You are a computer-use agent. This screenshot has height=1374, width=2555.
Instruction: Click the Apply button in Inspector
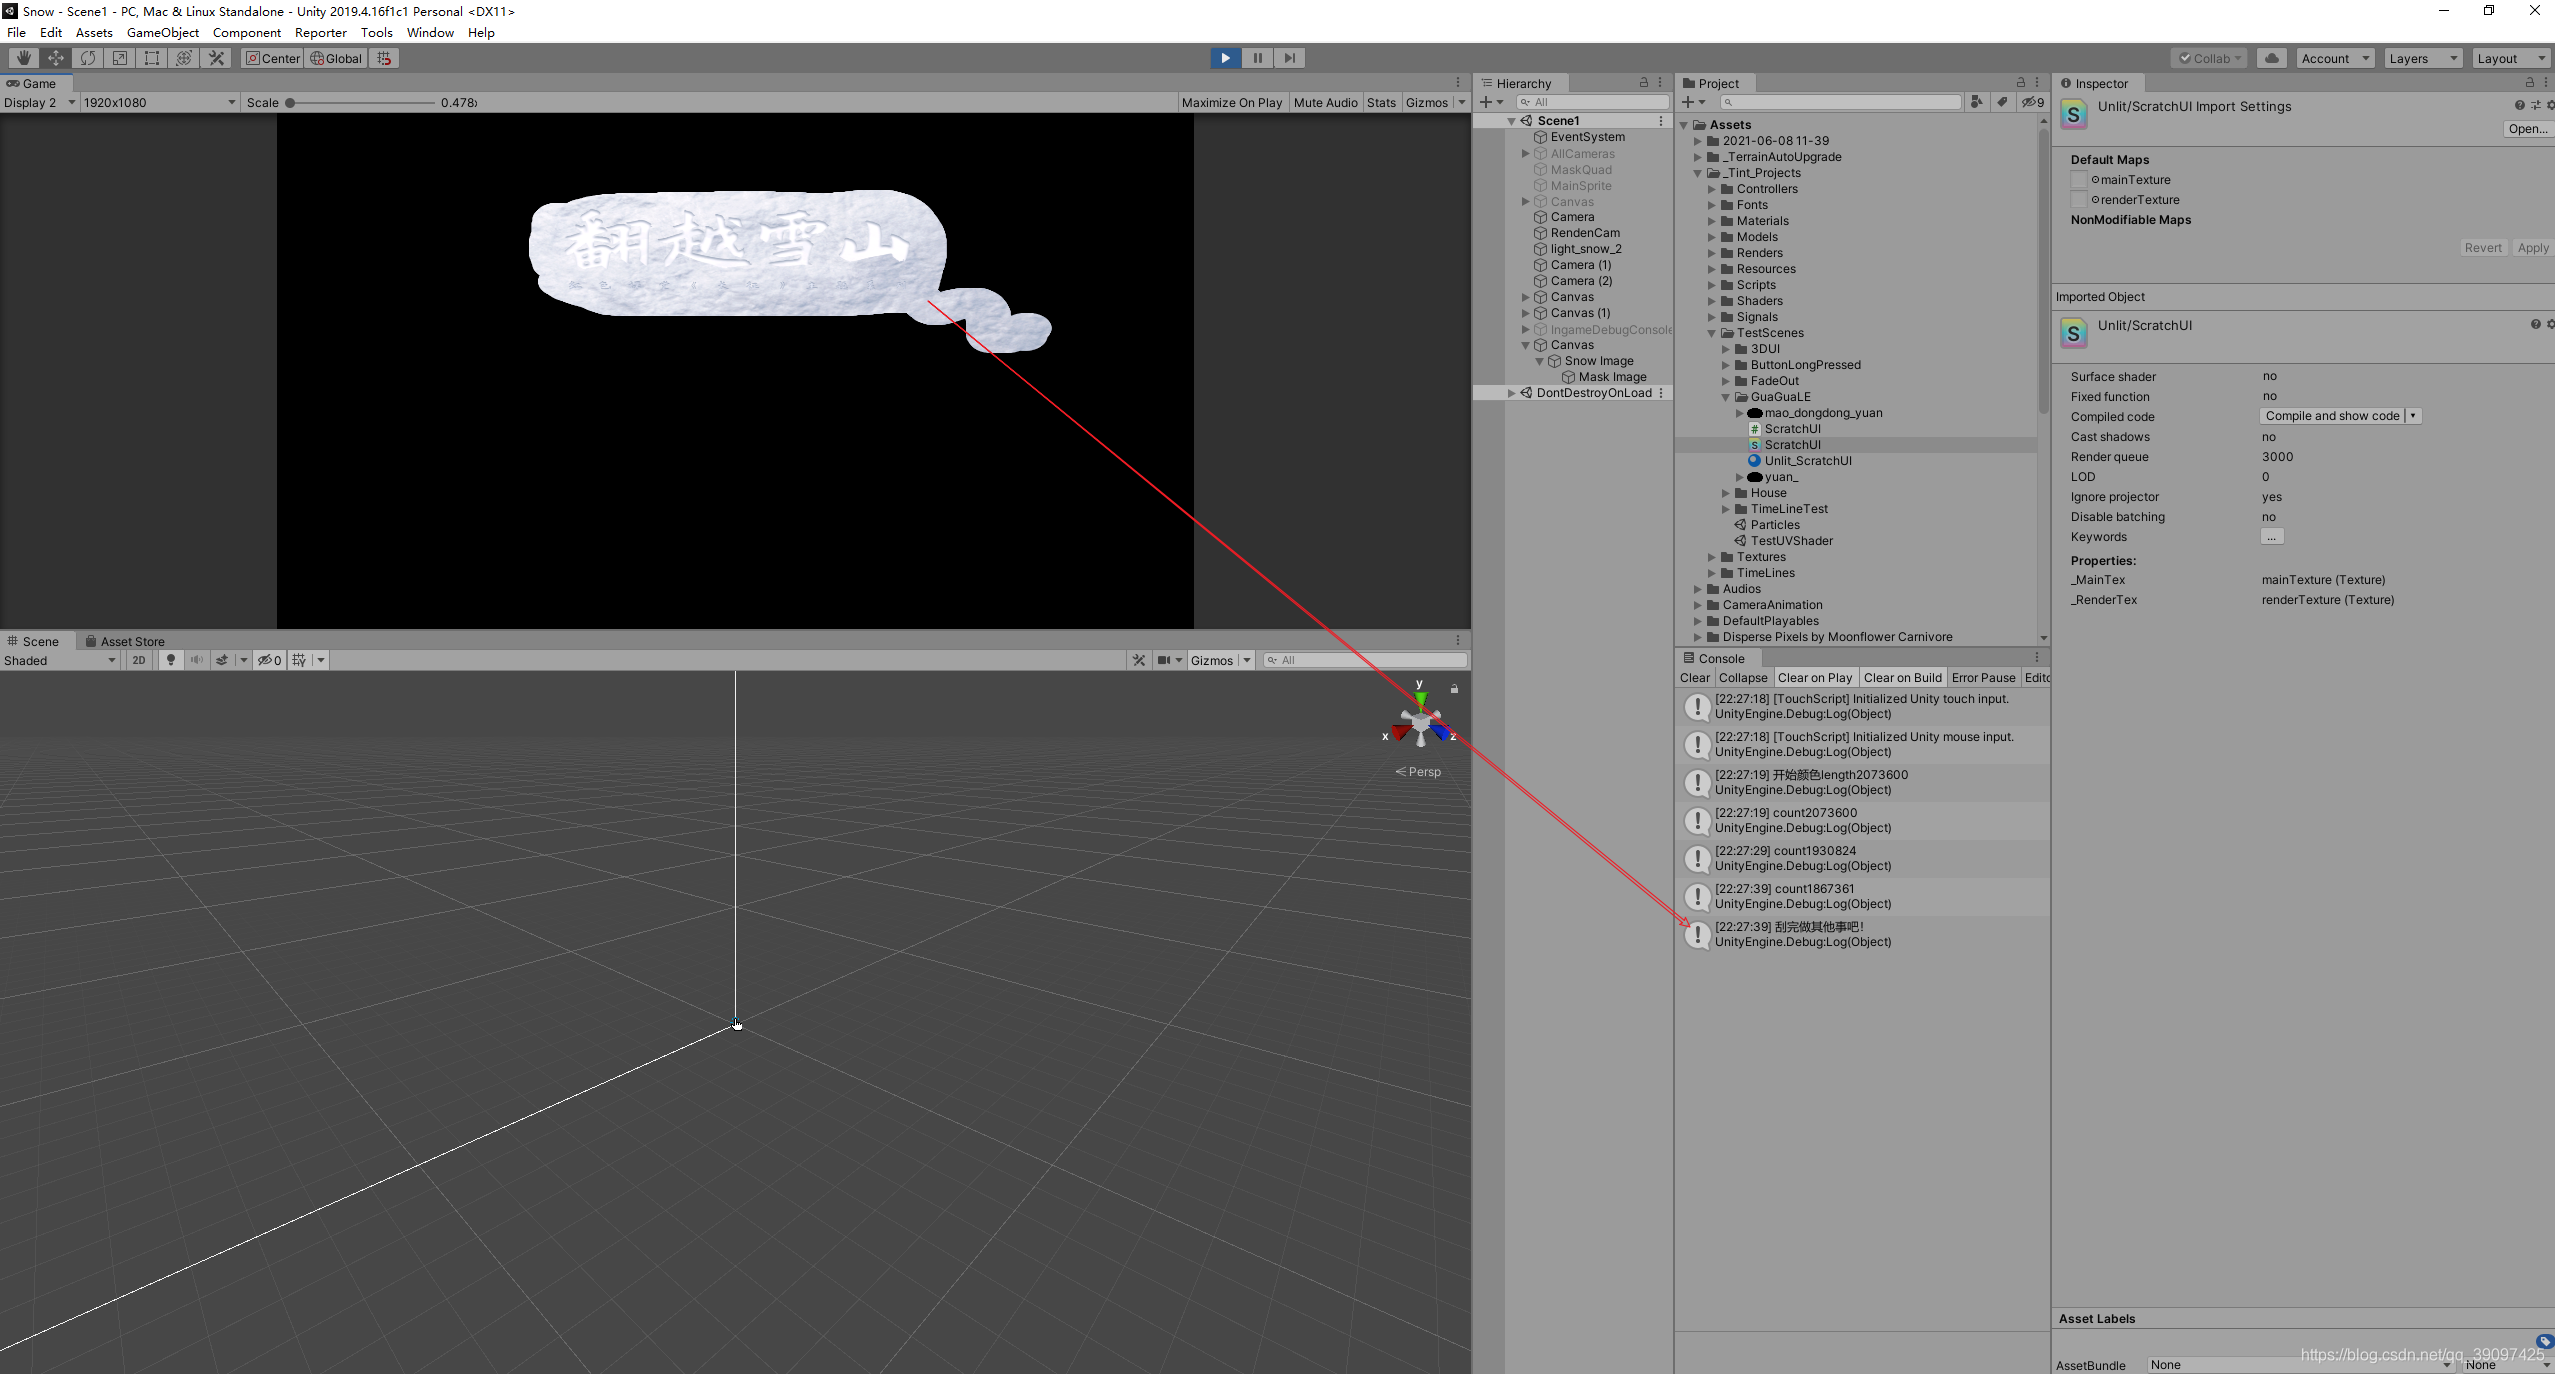coord(2533,247)
